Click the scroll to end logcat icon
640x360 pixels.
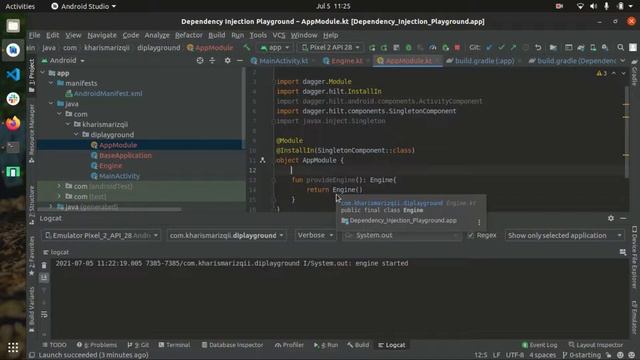click(44, 278)
